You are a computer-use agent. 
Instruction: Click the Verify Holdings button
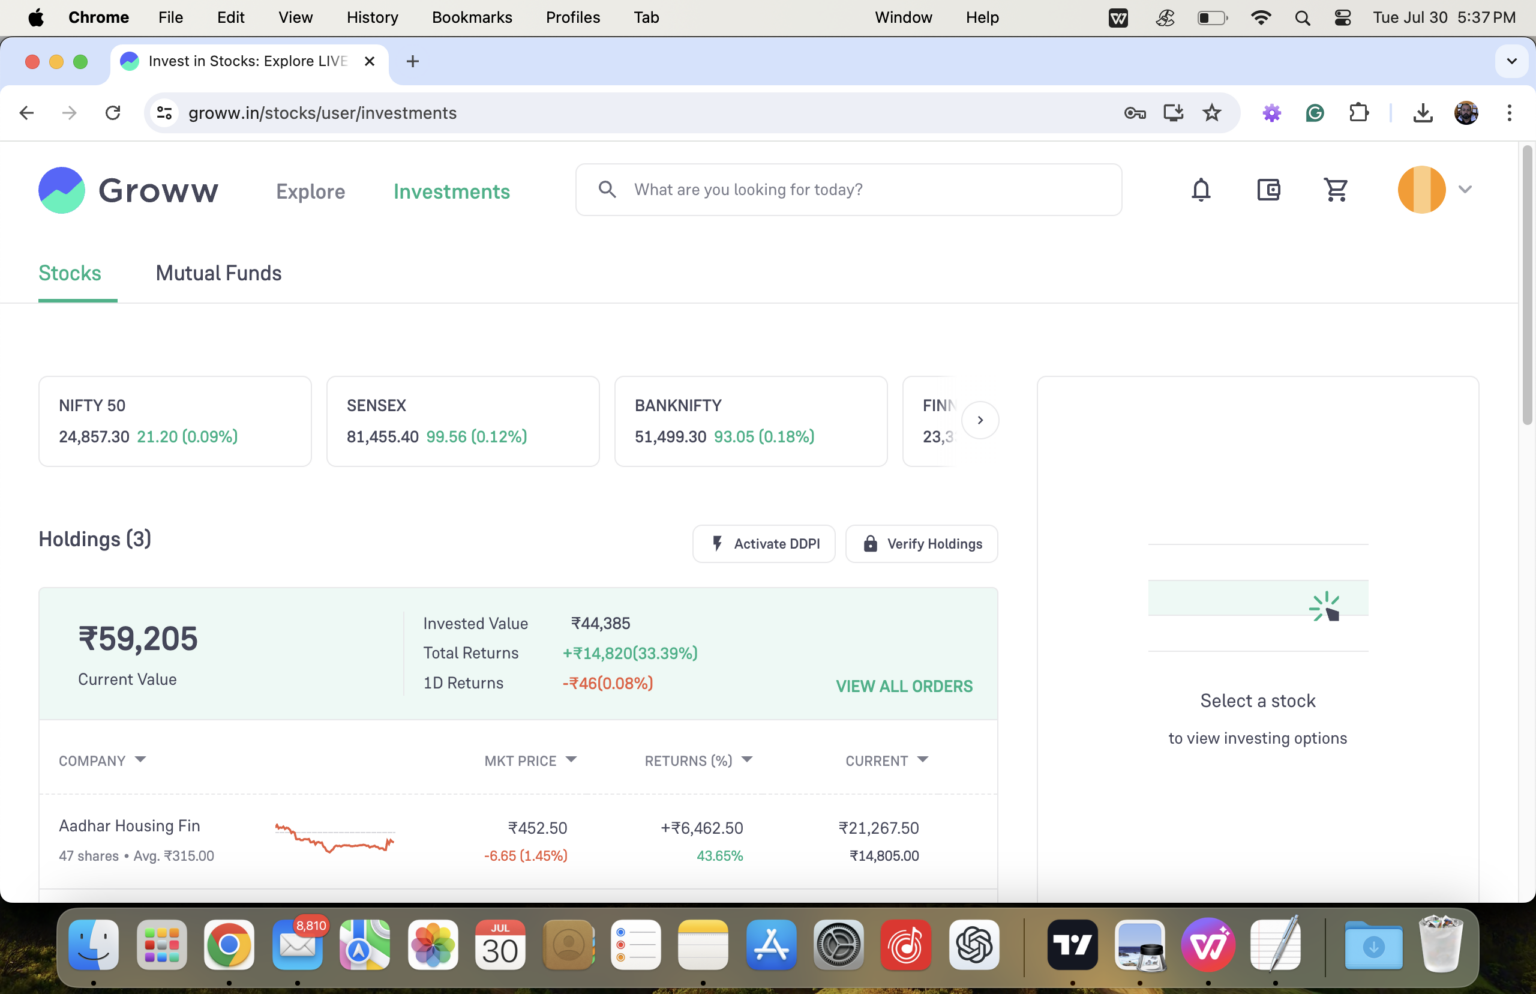pyautogui.click(x=921, y=543)
